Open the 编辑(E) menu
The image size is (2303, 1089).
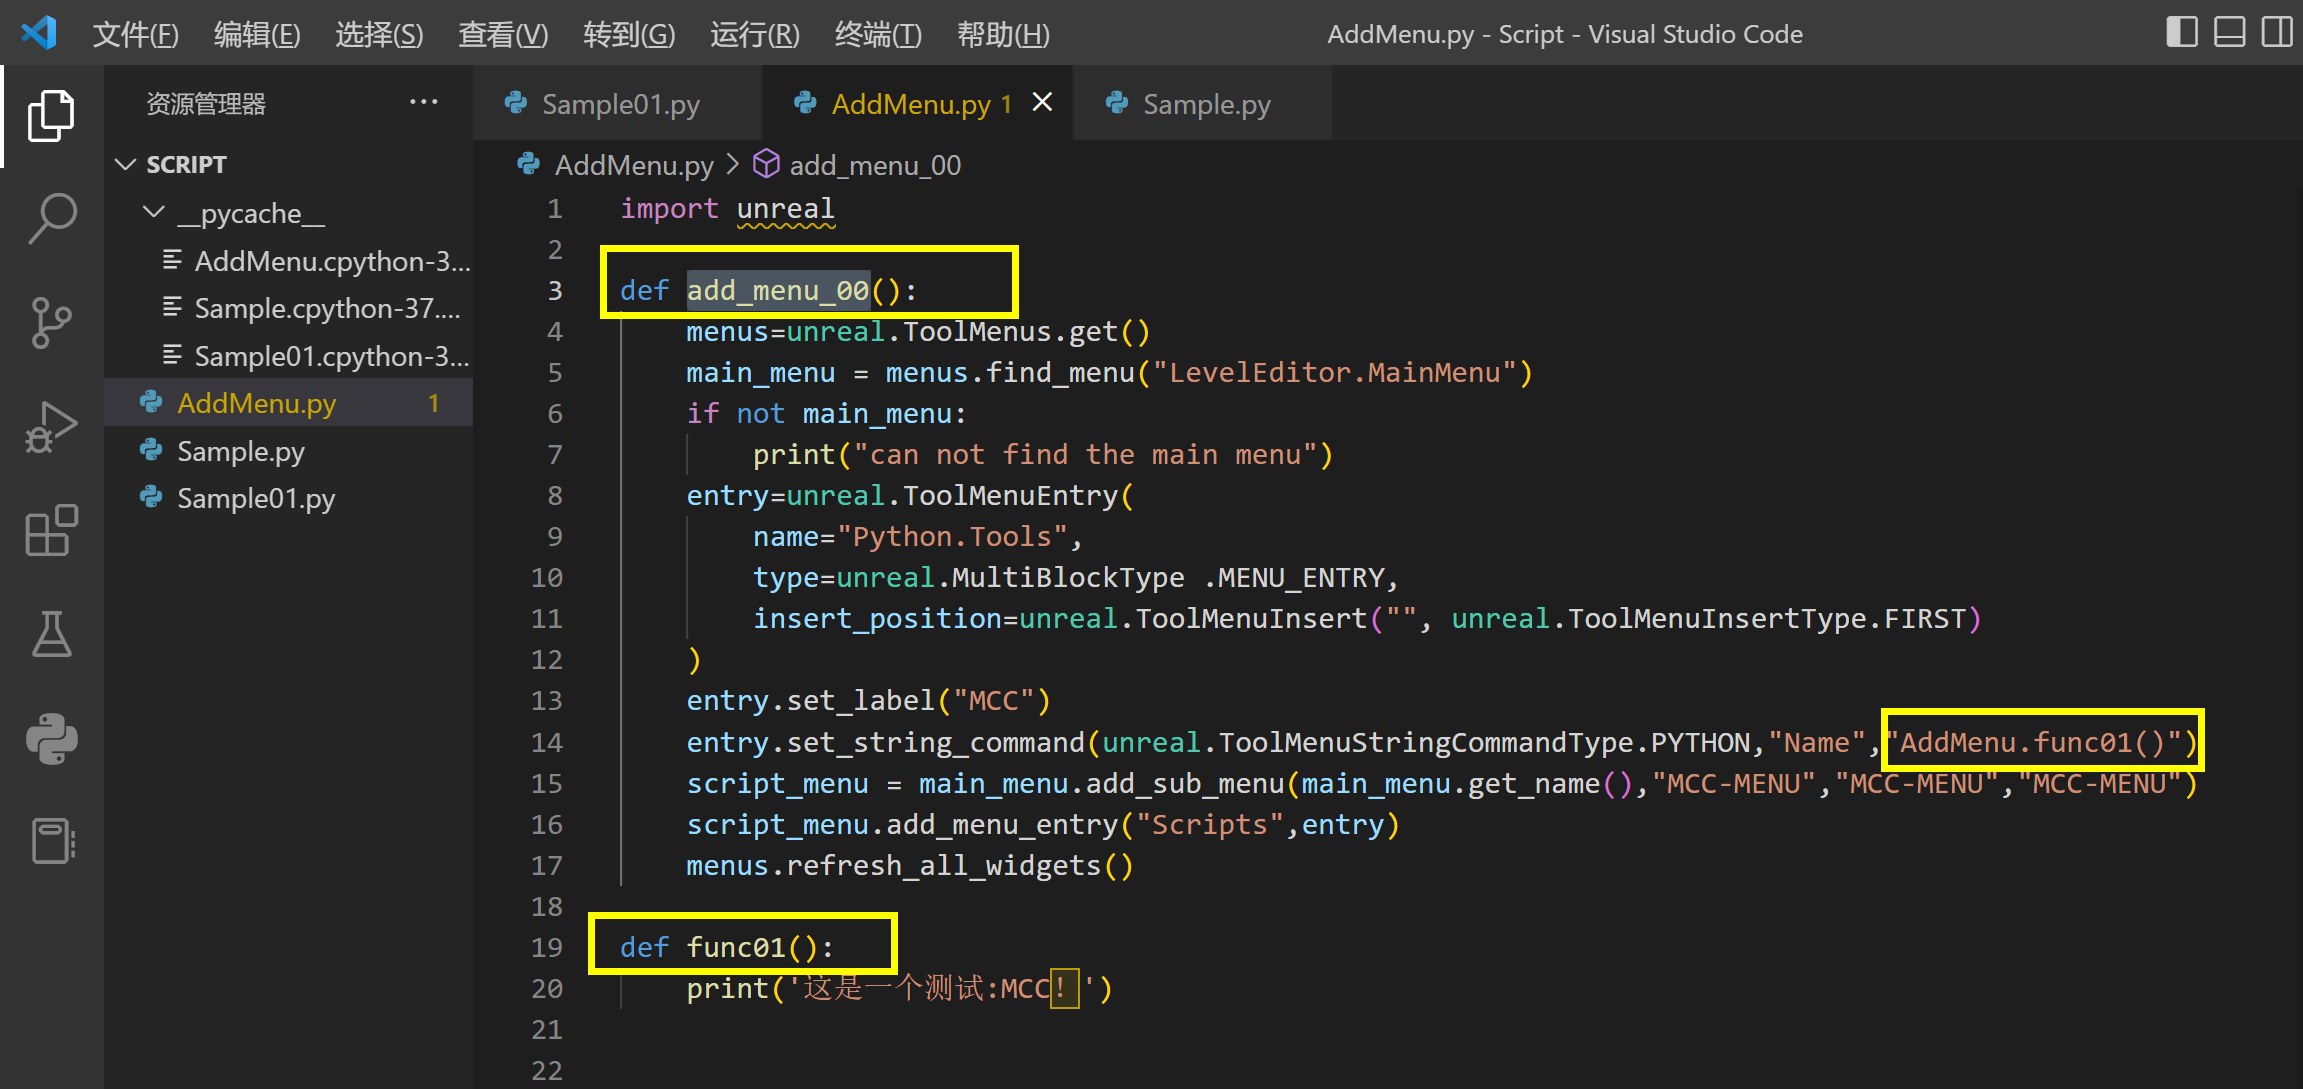pyautogui.click(x=257, y=34)
